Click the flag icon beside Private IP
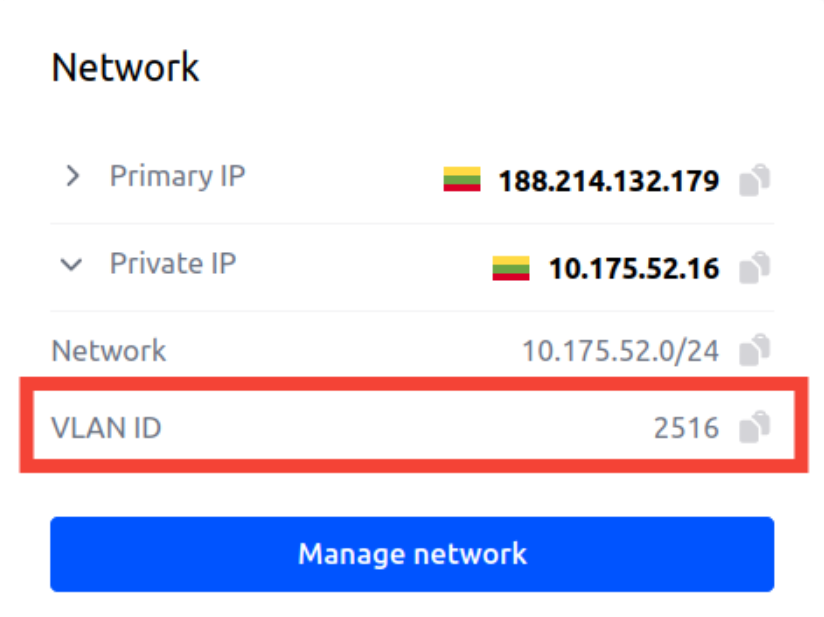824x617 pixels. click(511, 268)
